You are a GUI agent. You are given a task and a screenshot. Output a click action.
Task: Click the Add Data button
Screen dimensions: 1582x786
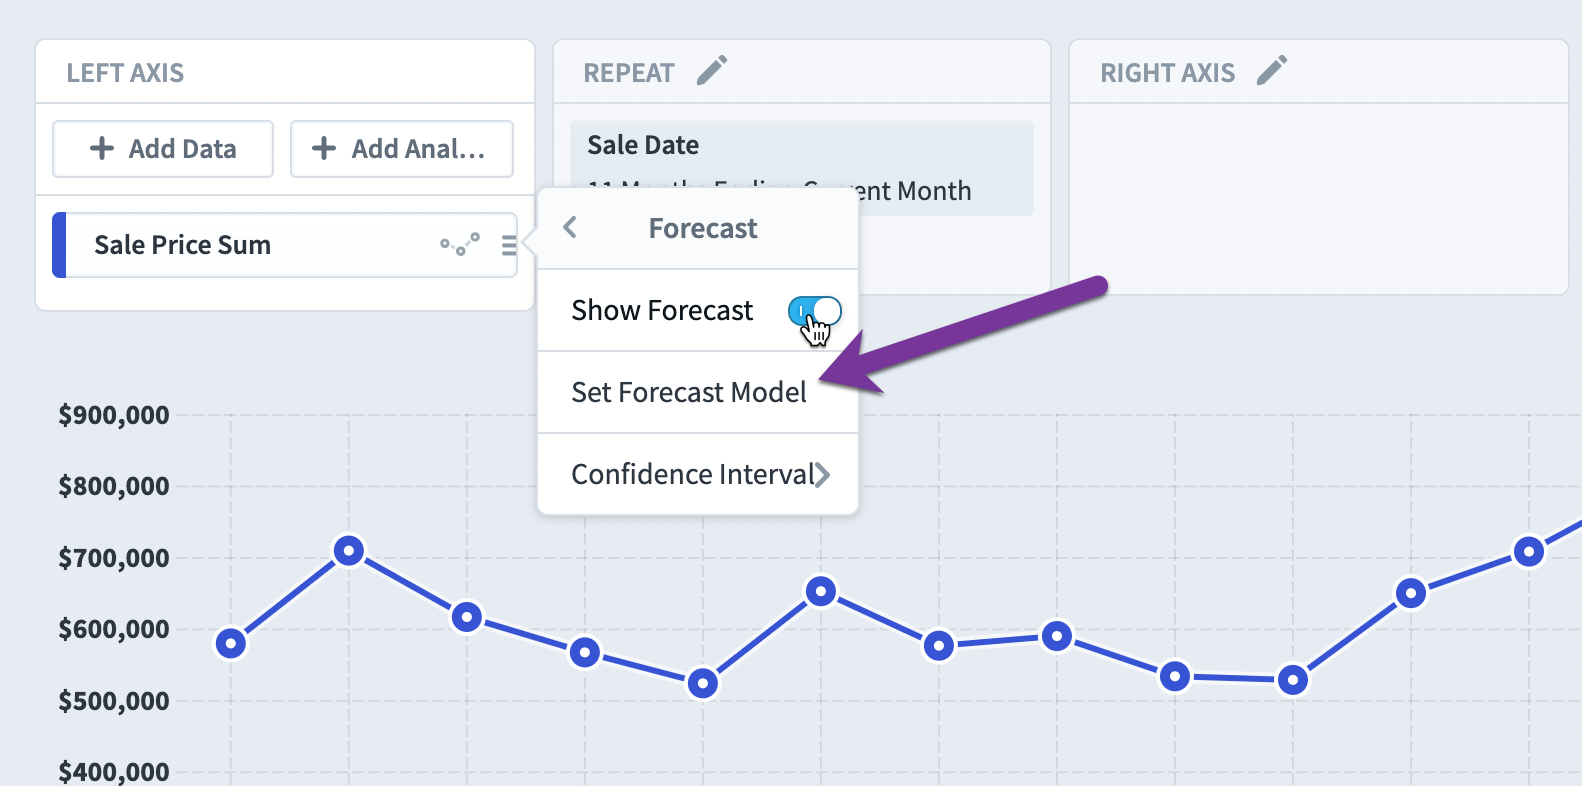(x=163, y=149)
